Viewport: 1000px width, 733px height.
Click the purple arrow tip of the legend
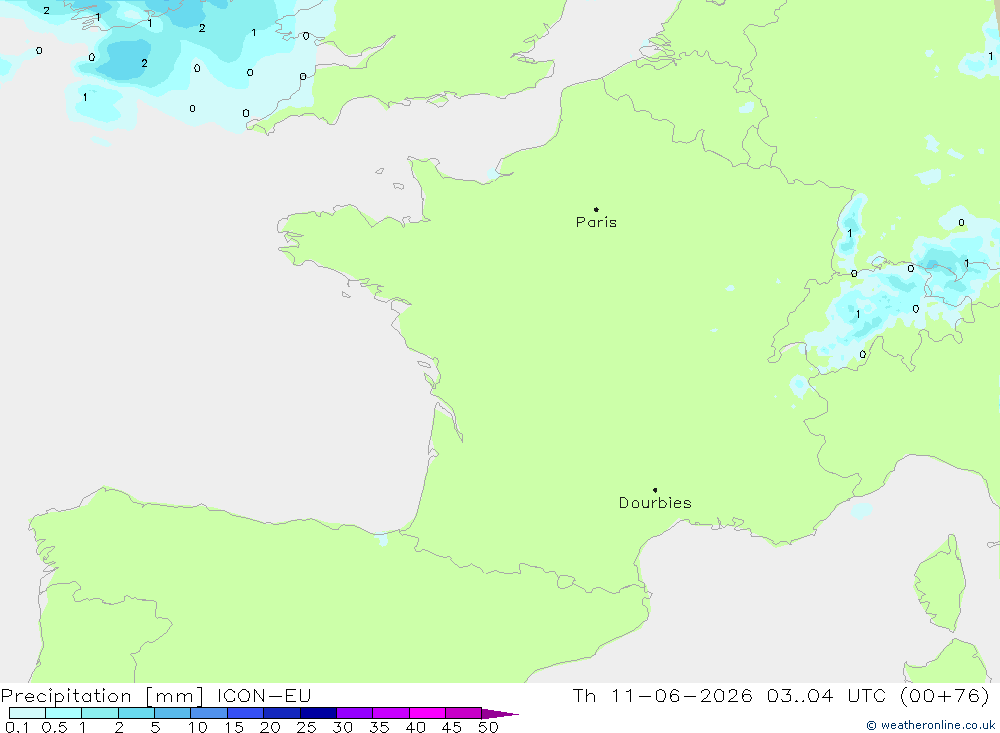(500, 713)
